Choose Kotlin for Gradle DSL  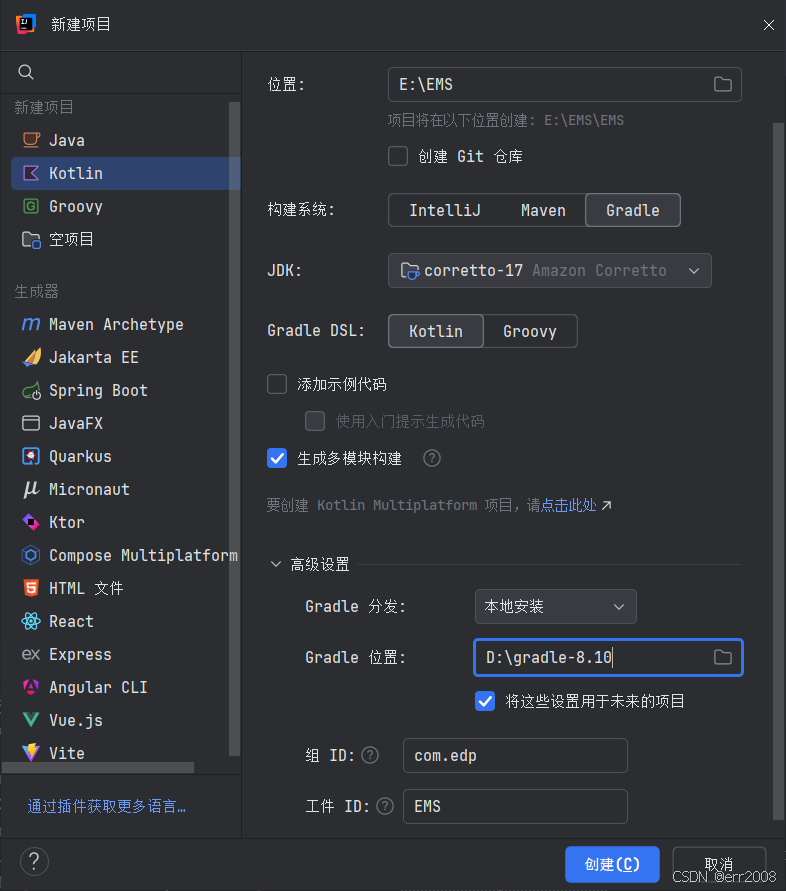(x=436, y=331)
